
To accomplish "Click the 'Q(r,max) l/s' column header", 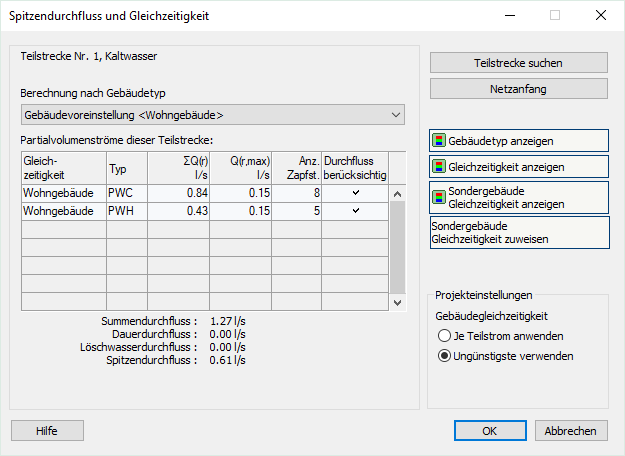I will (x=240, y=168).
